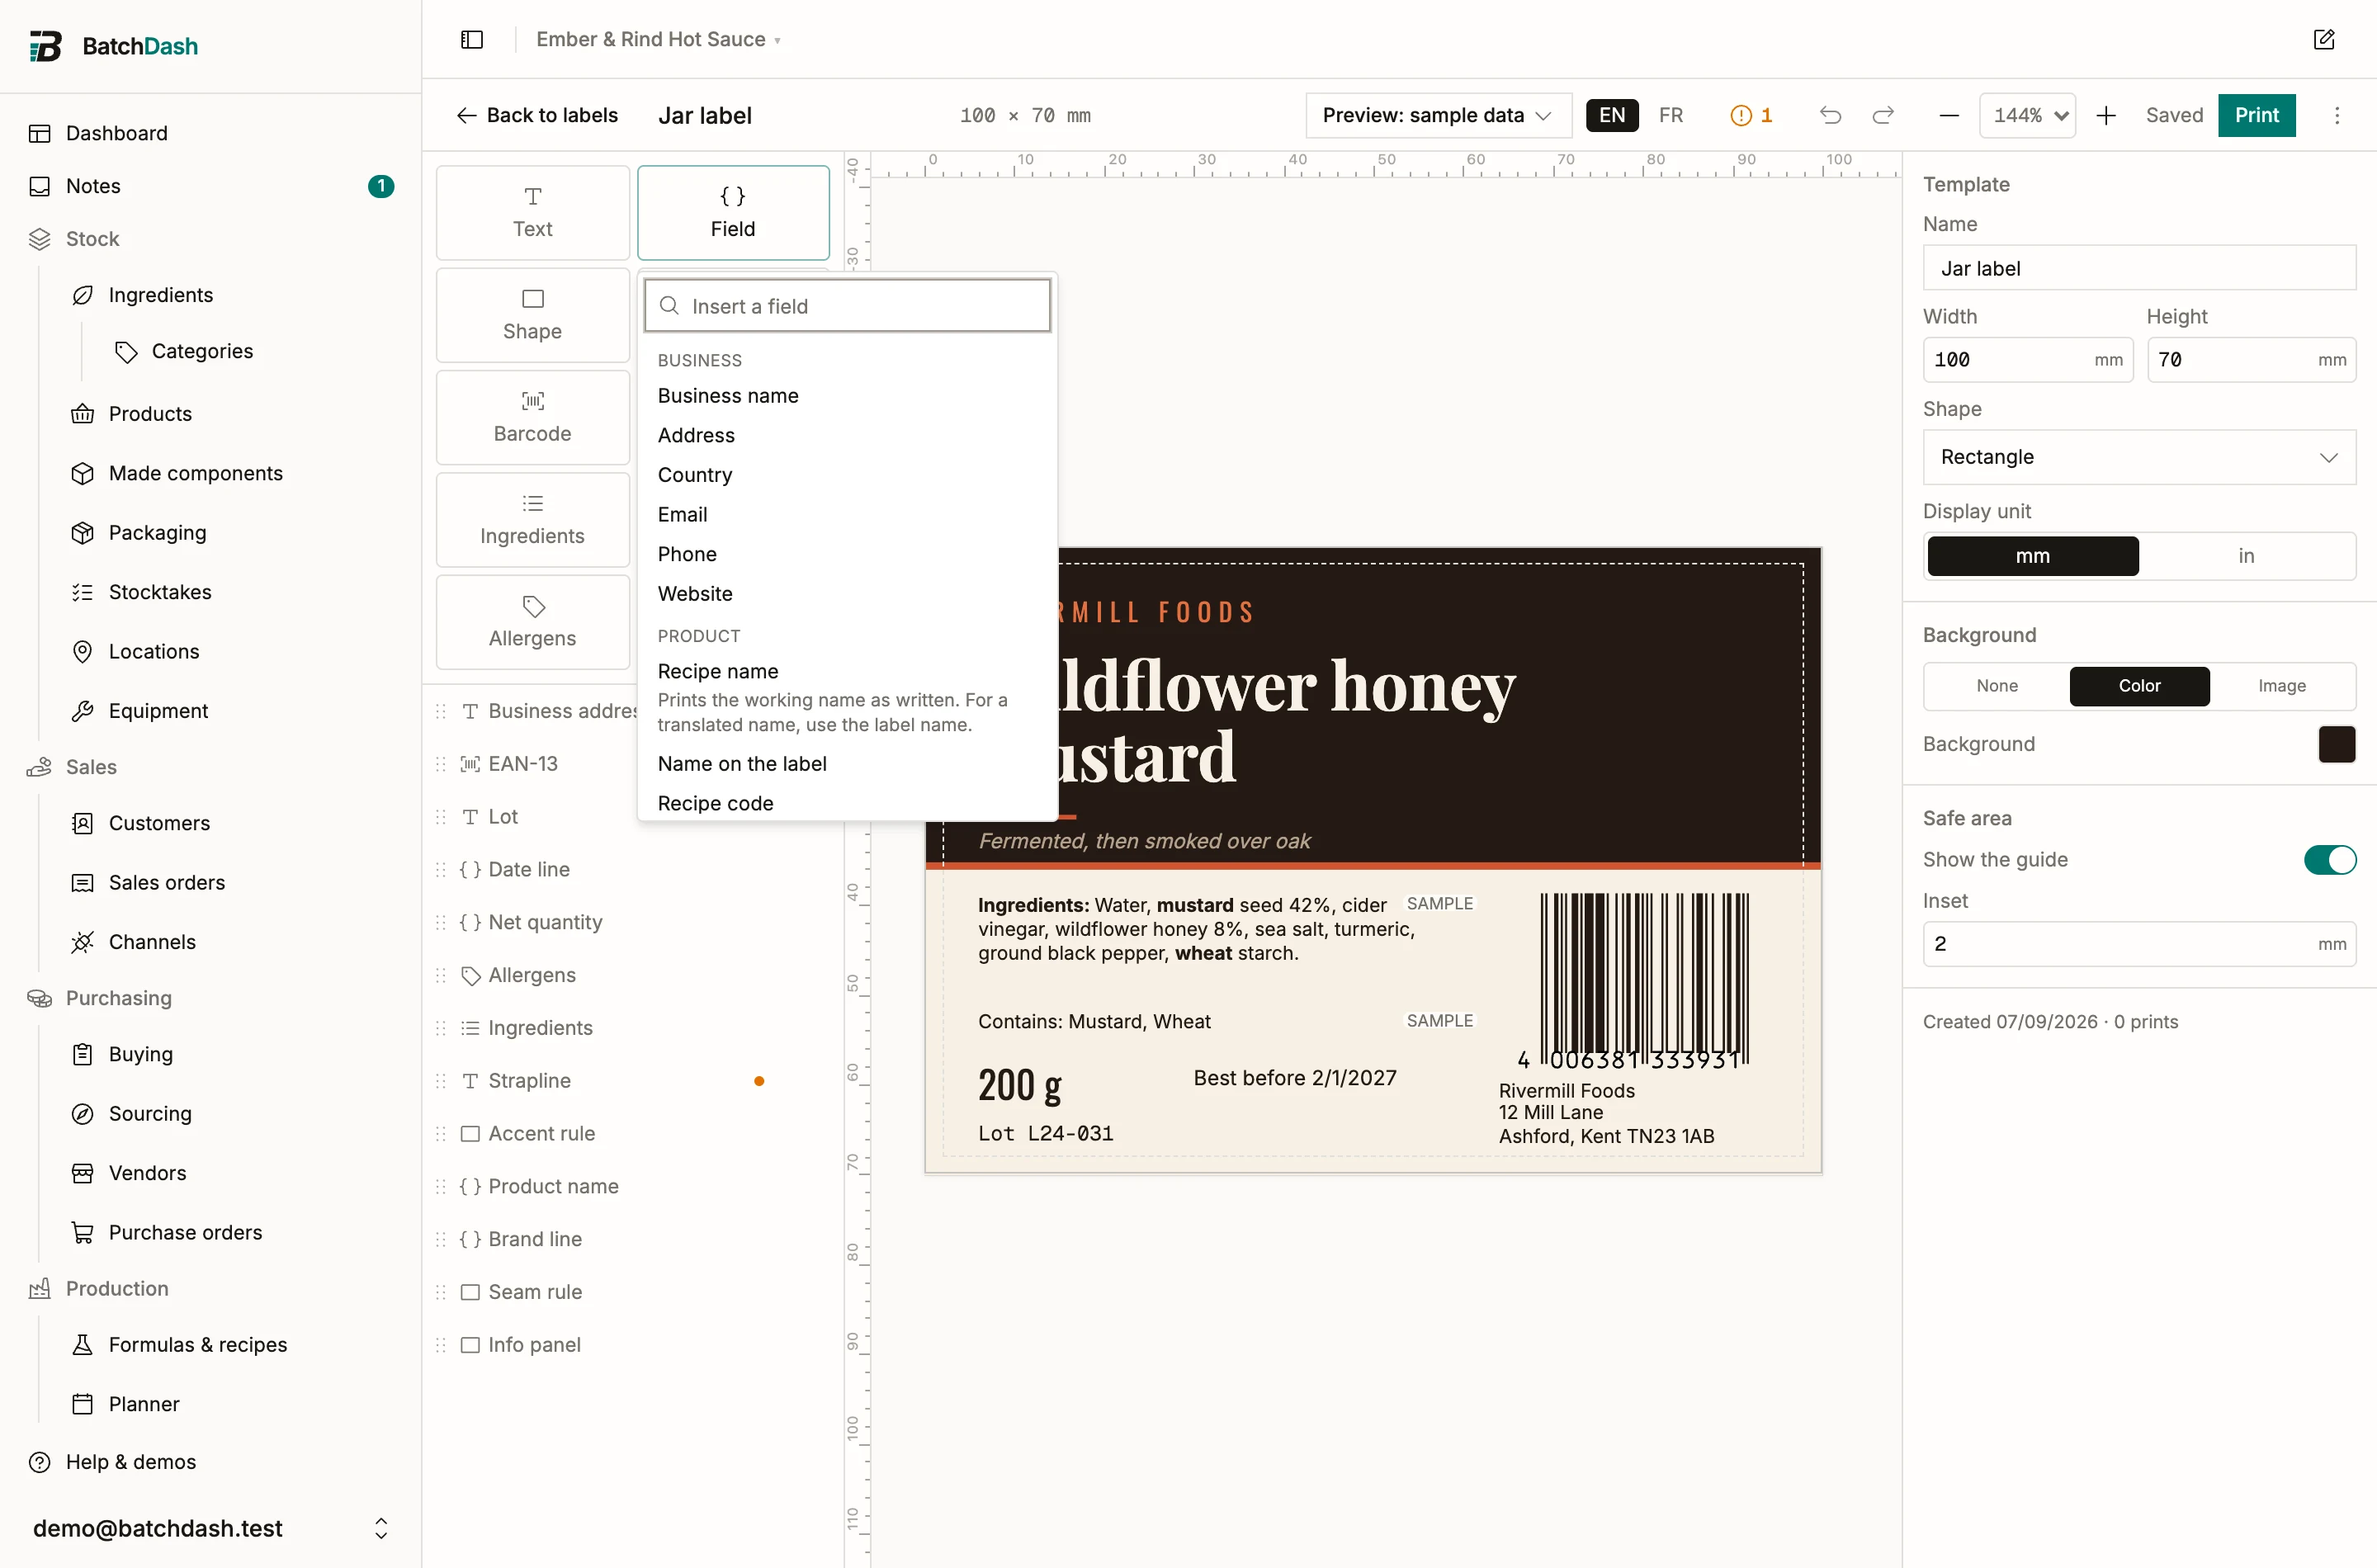
Task: Set background to Color
Action: [x=2139, y=686]
